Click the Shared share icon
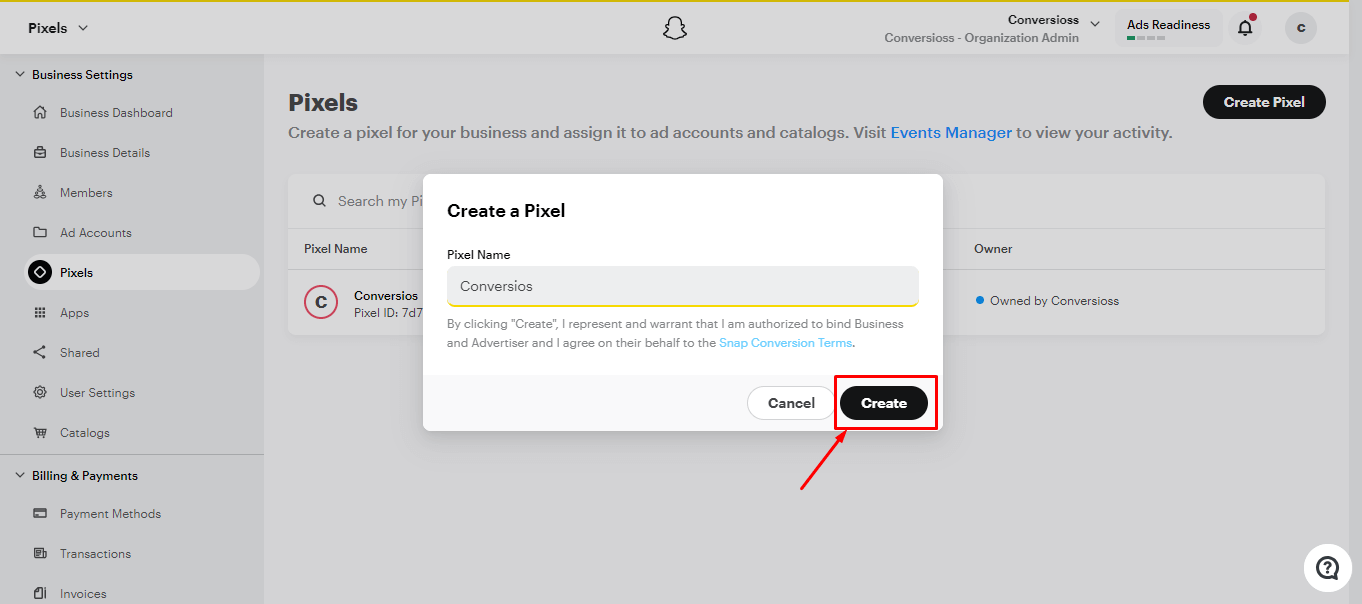1362x604 pixels. pos(40,352)
